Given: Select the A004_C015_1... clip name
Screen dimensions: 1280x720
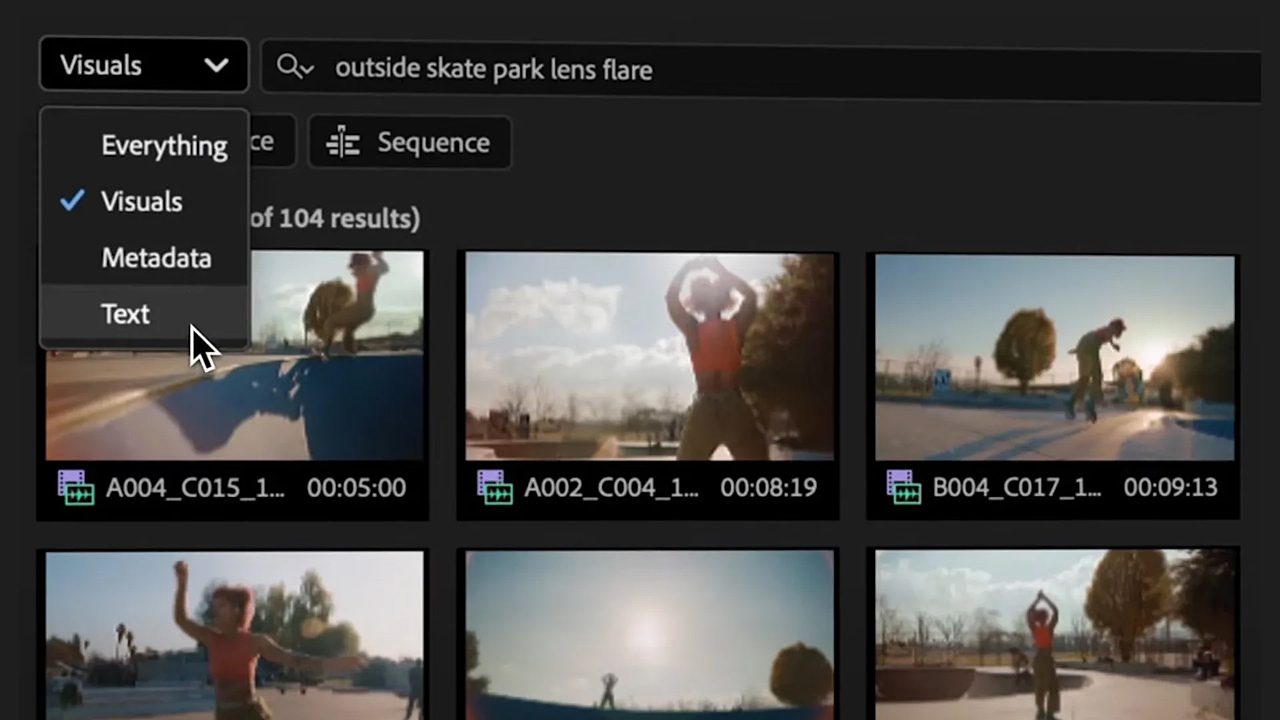Looking at the screenshot, I should (195, 488).
